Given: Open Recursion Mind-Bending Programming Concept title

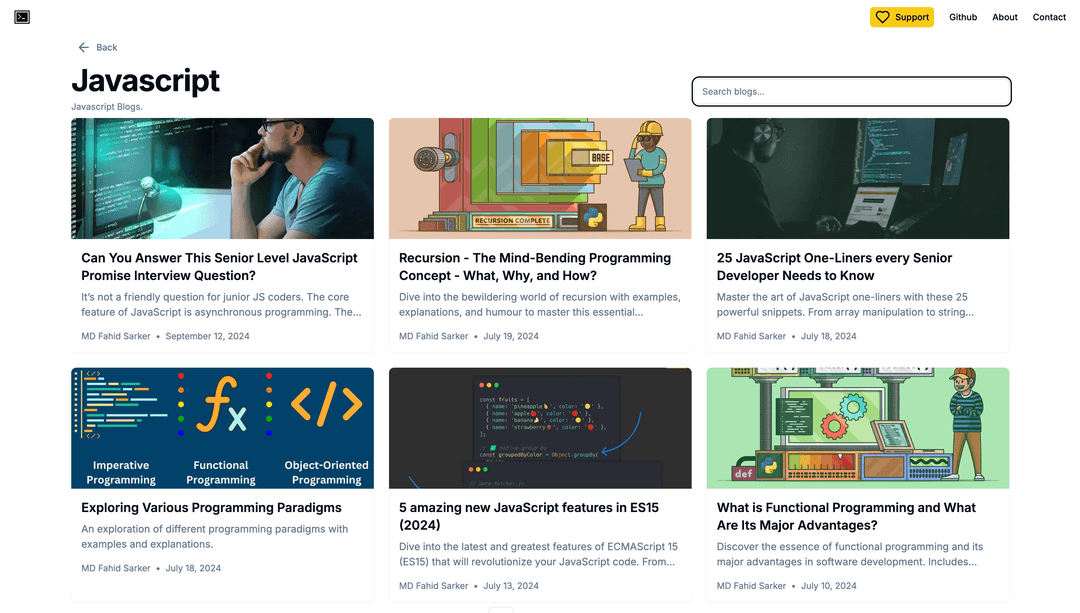Looking at the screenshot, I should 534,266.
